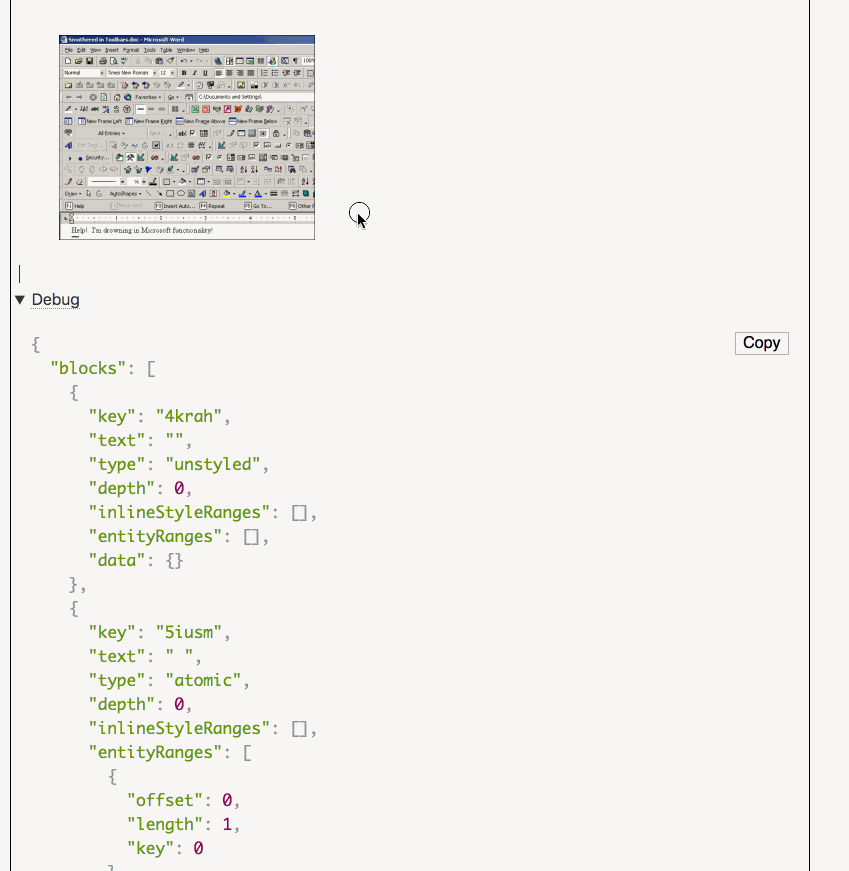Run Spelling and Grammar check icon
The height and width of the screenshot is (871, 849).
click(x=123, y=60)
